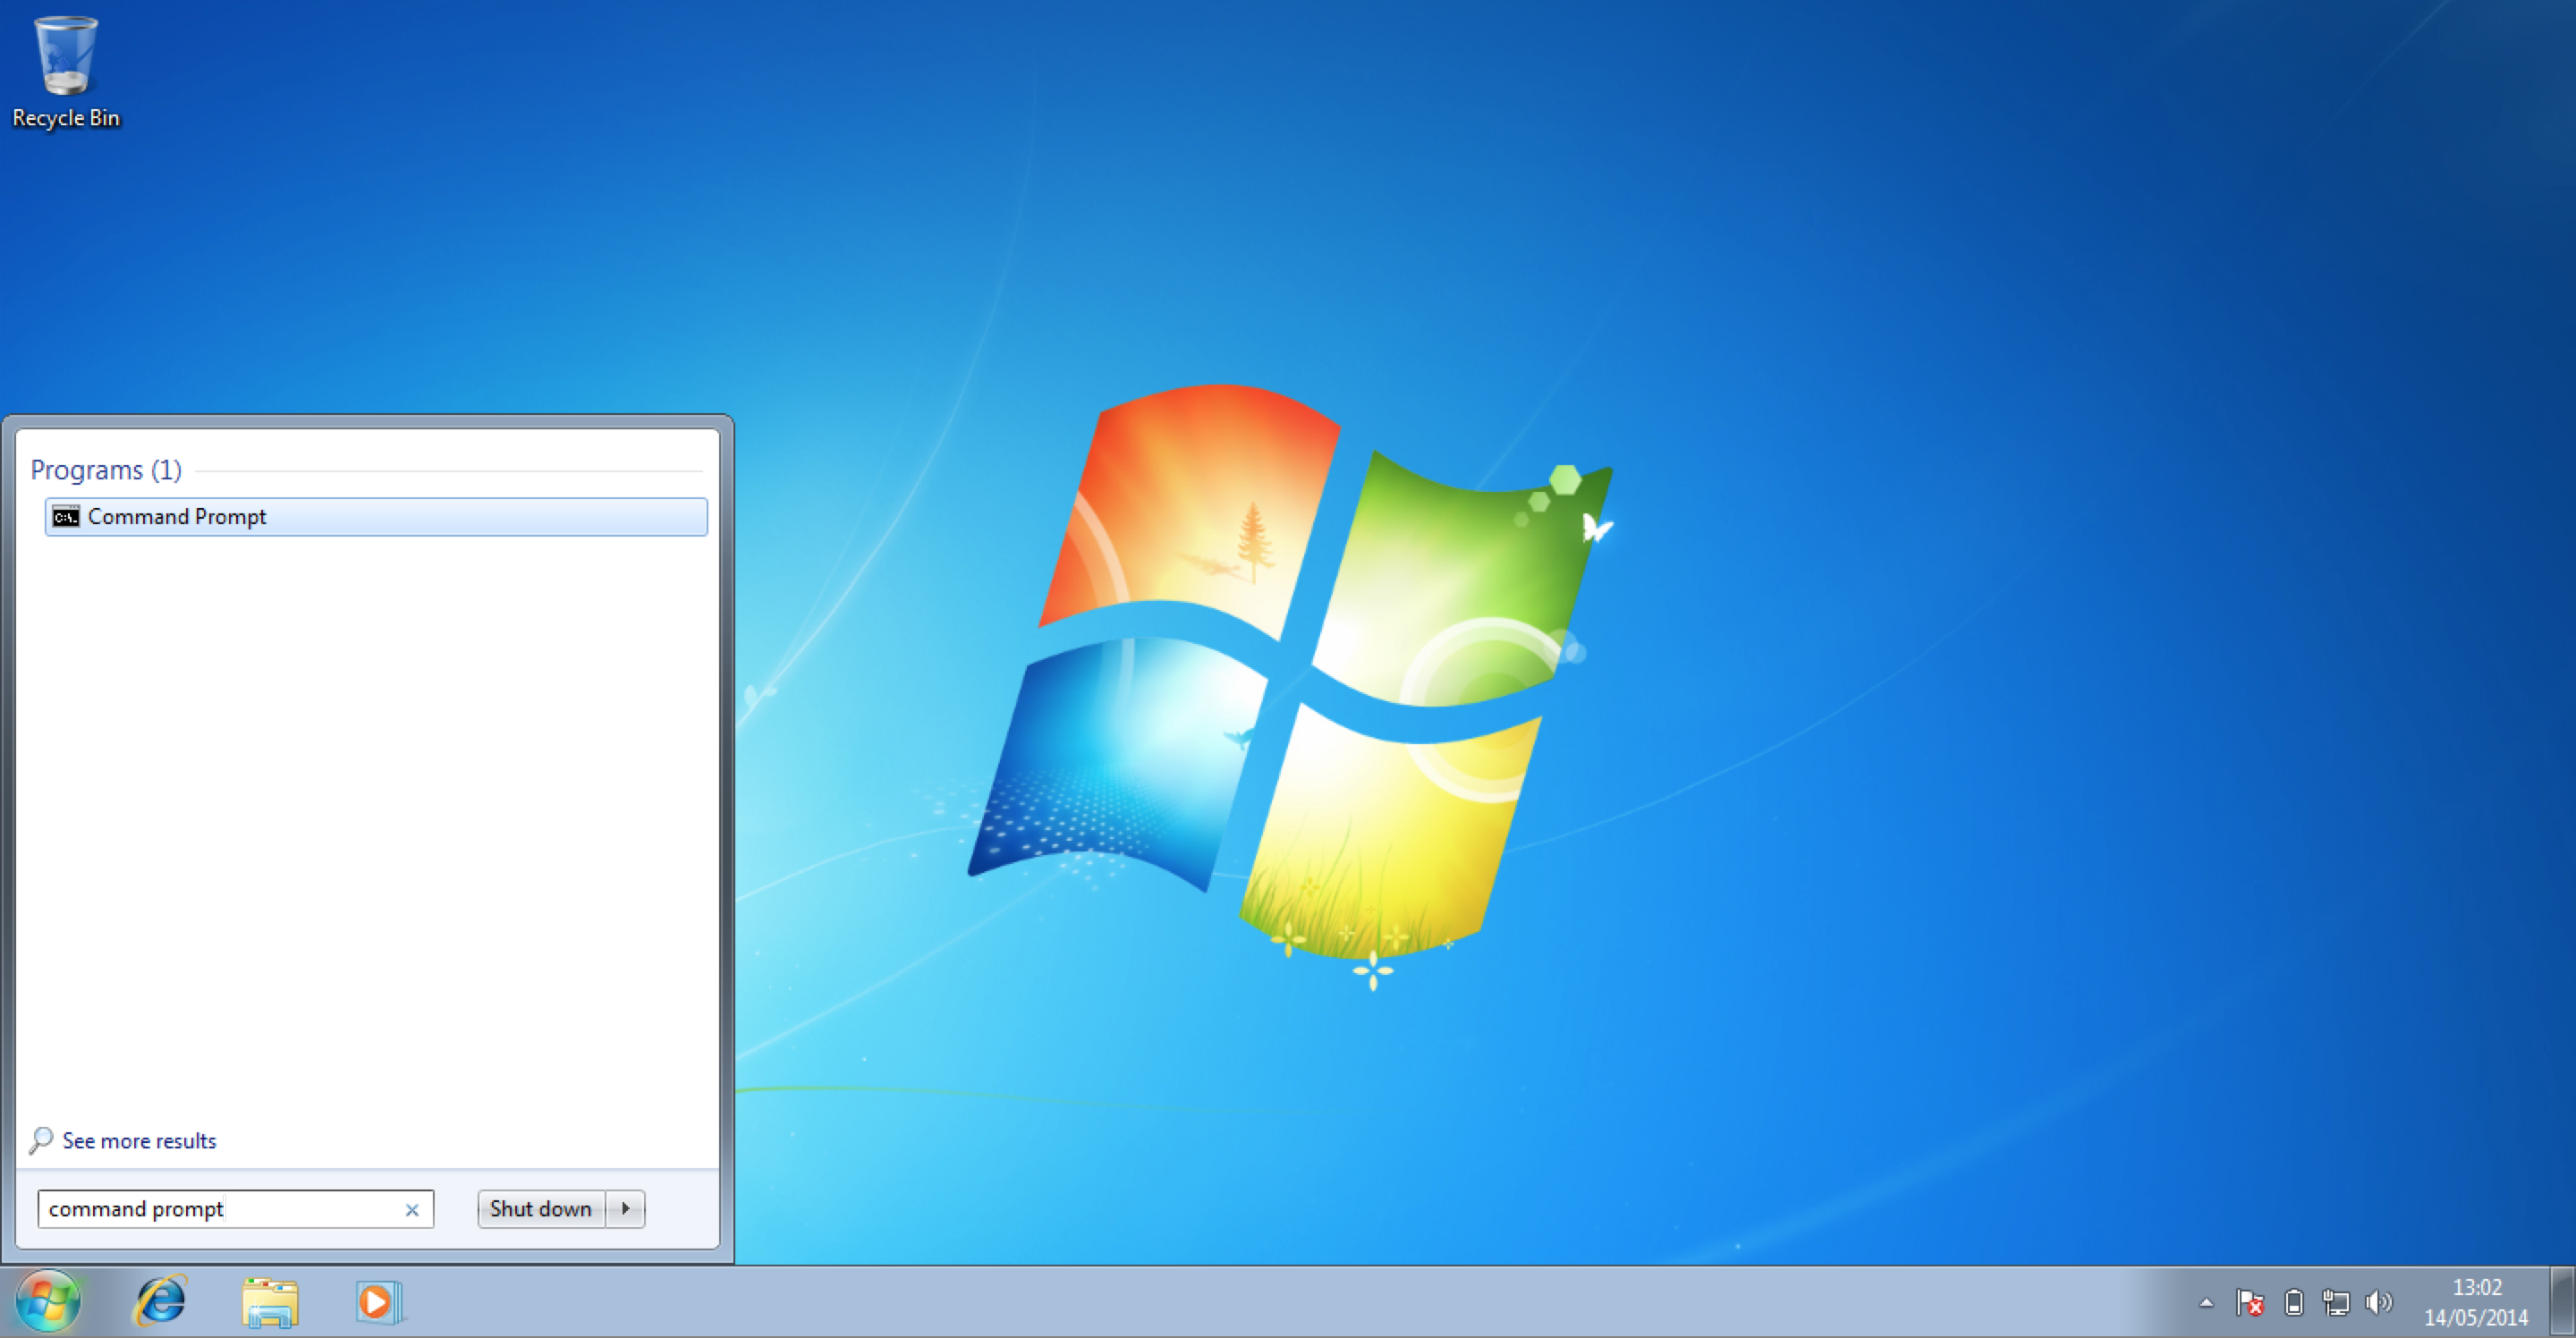Click the Command Prompt result's black icon

[x=66, y=517]
